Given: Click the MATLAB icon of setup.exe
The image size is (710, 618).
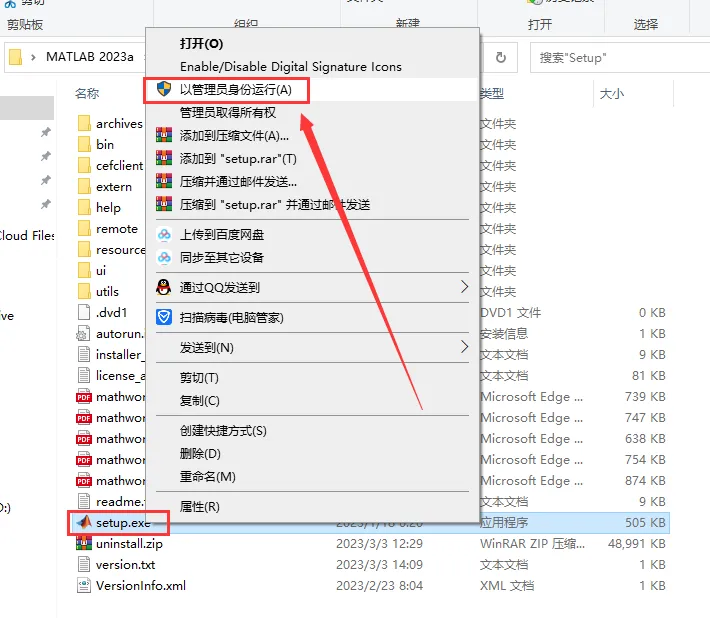Looking at the screenshot, I should coord(84,522).
